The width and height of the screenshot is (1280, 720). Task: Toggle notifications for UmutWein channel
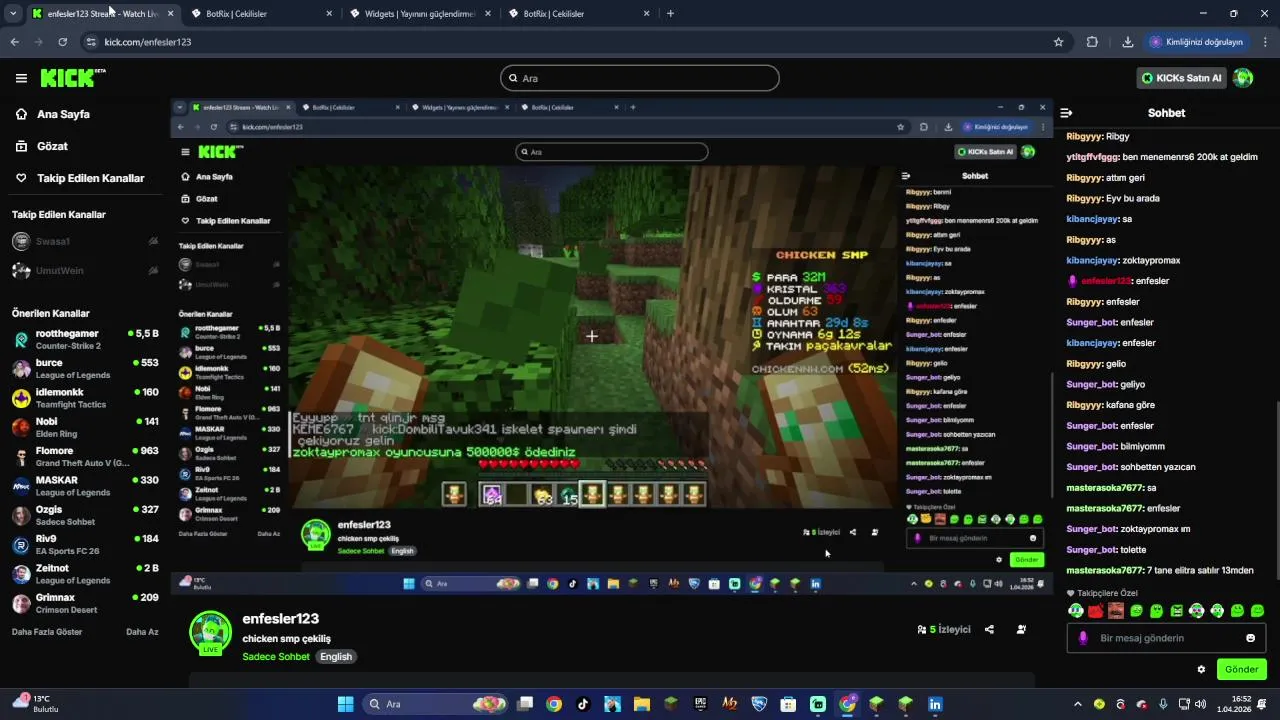(153, 271)
